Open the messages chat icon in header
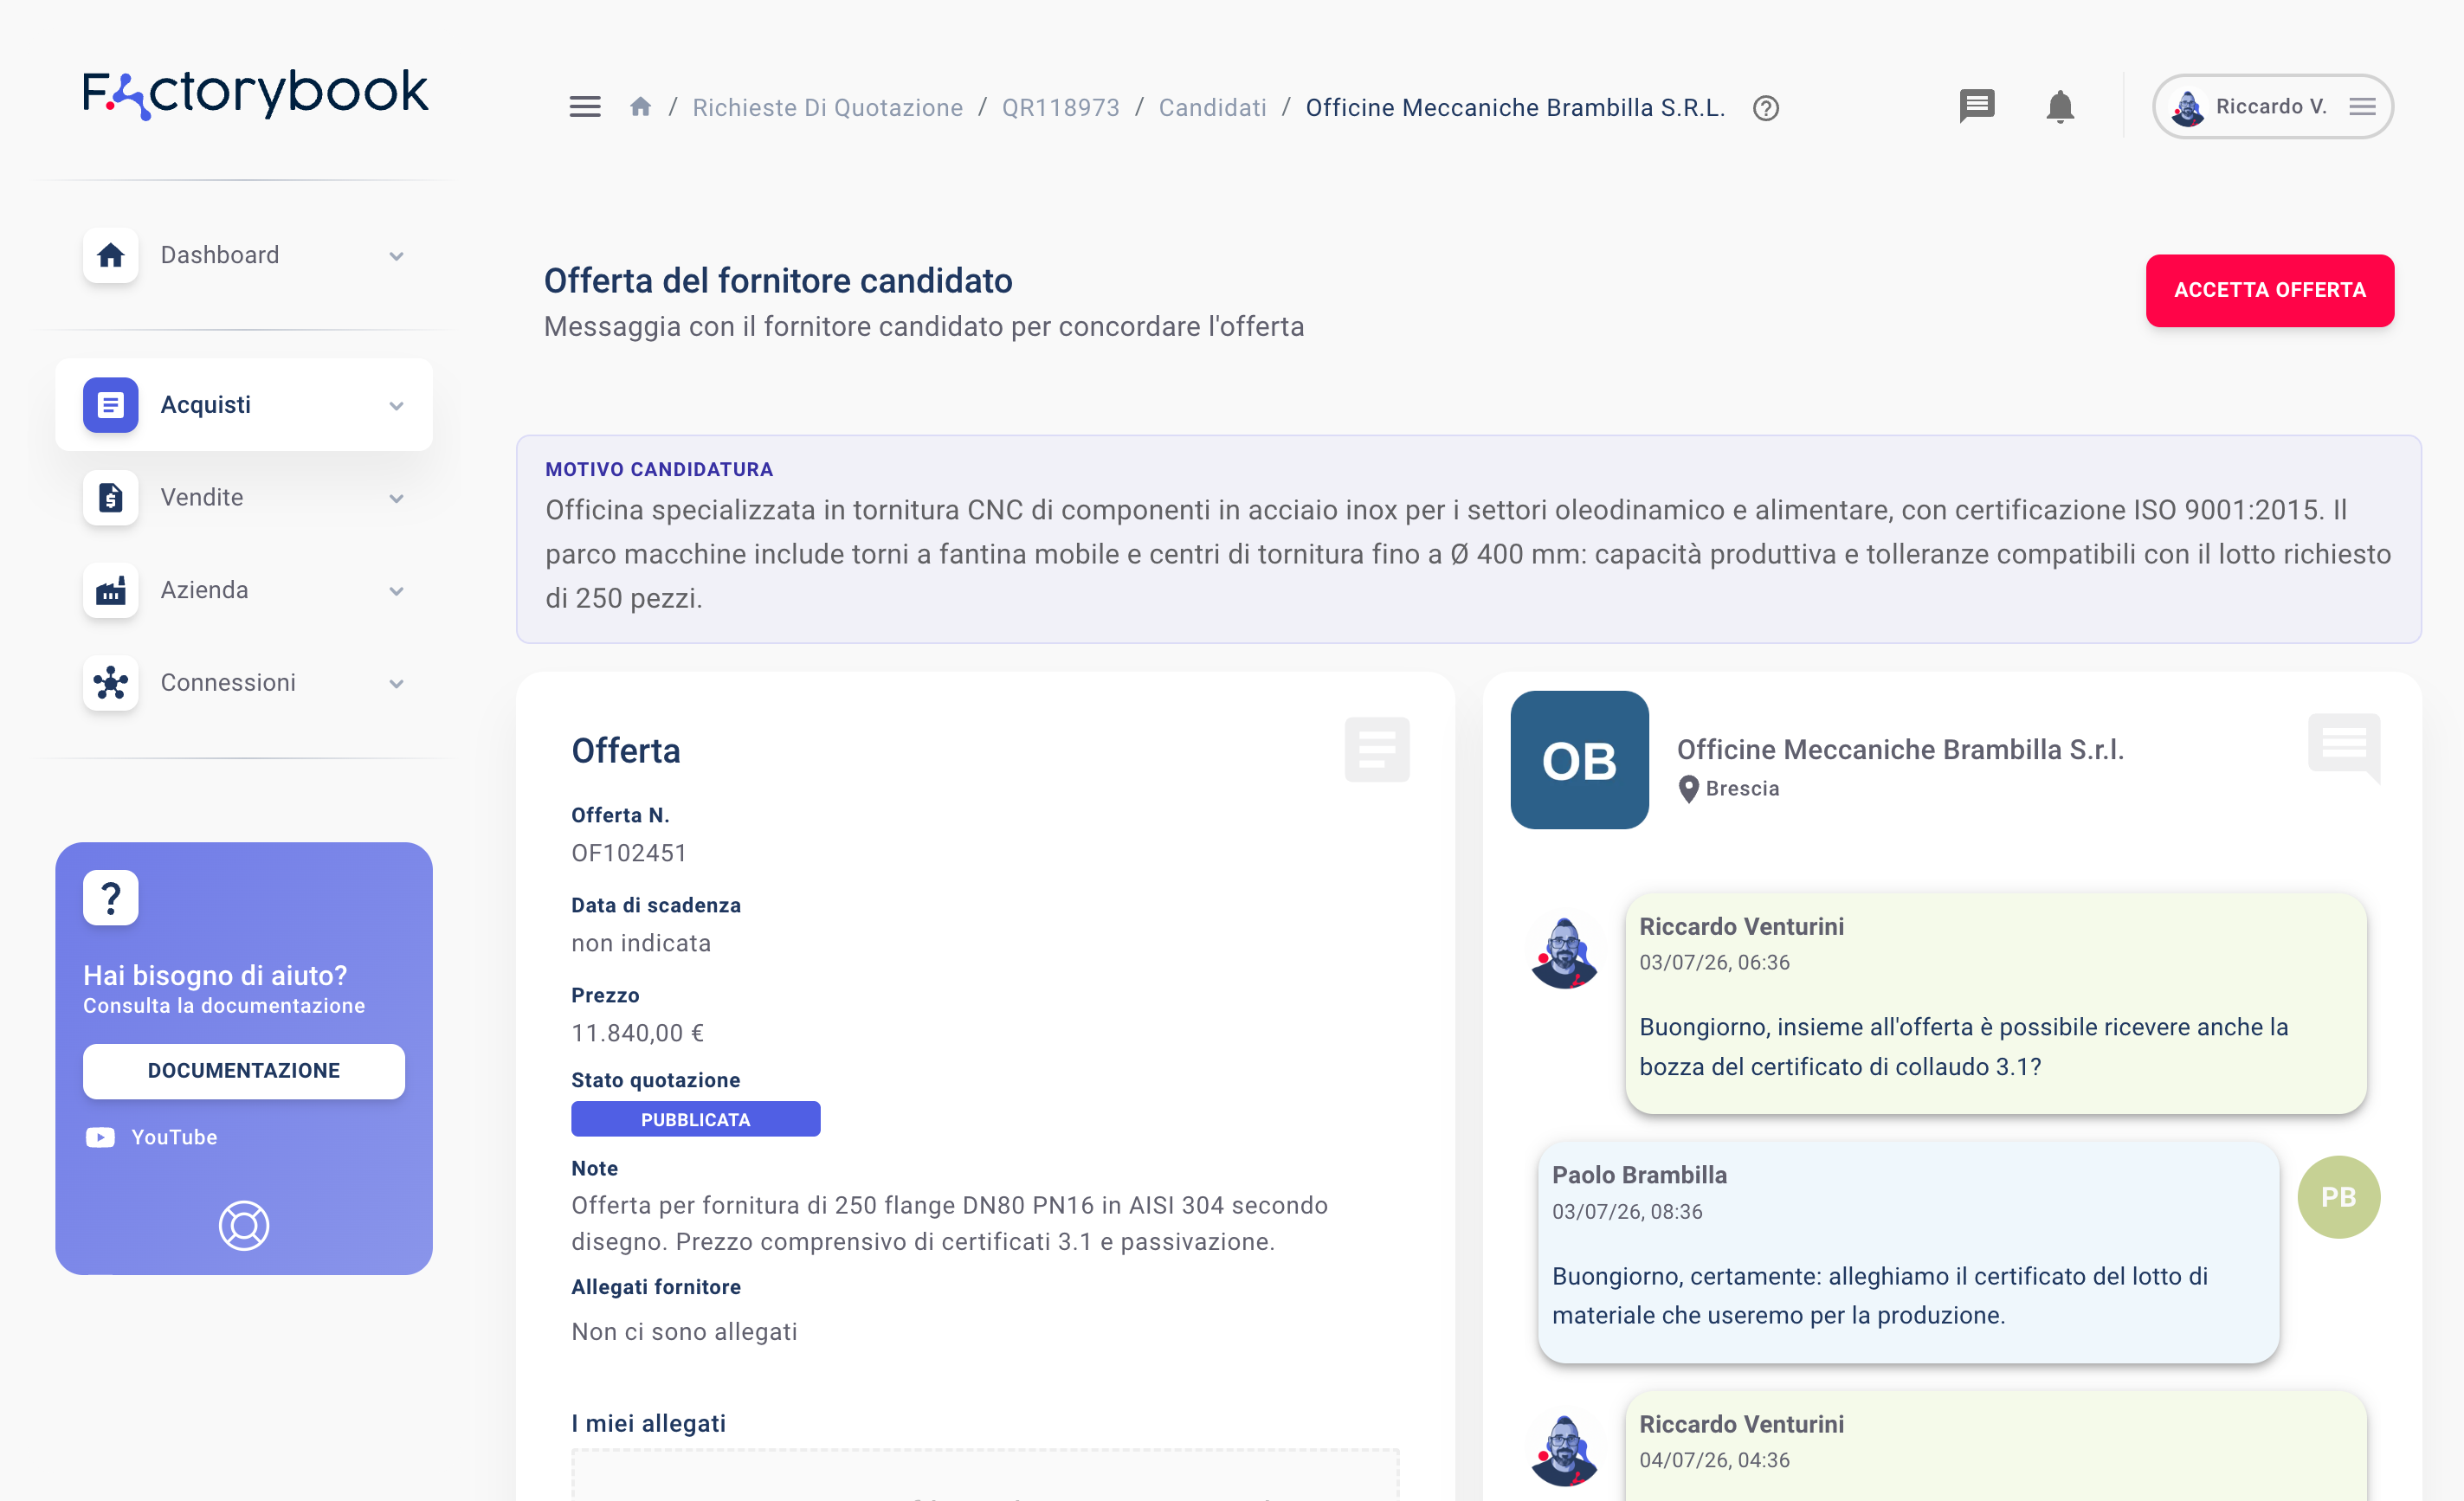Viewport: 2464px width, 1501px height. [1977, 106]
